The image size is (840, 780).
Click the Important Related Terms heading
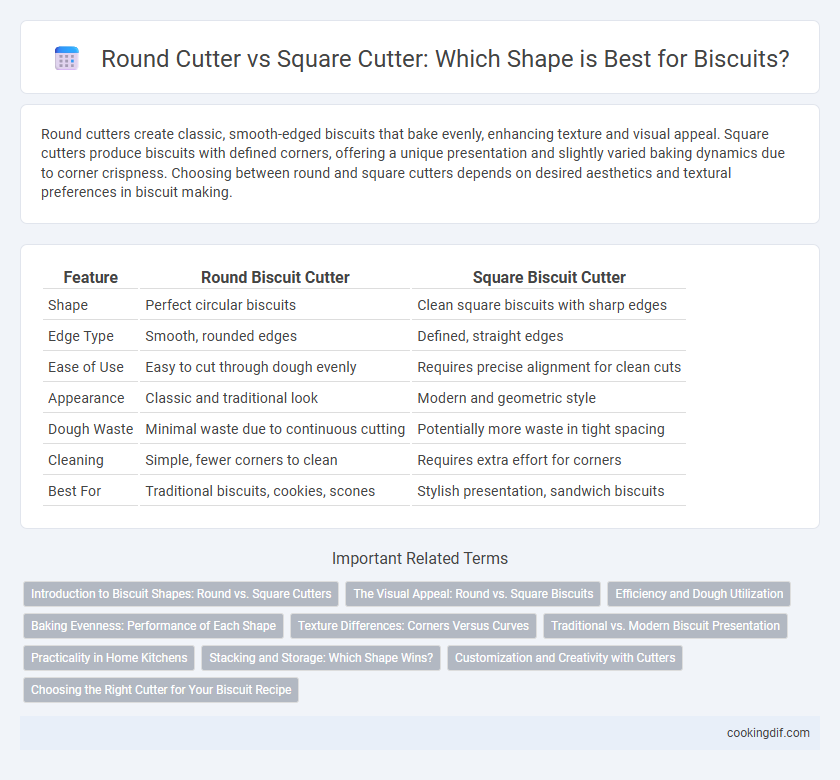coord(420,558)
